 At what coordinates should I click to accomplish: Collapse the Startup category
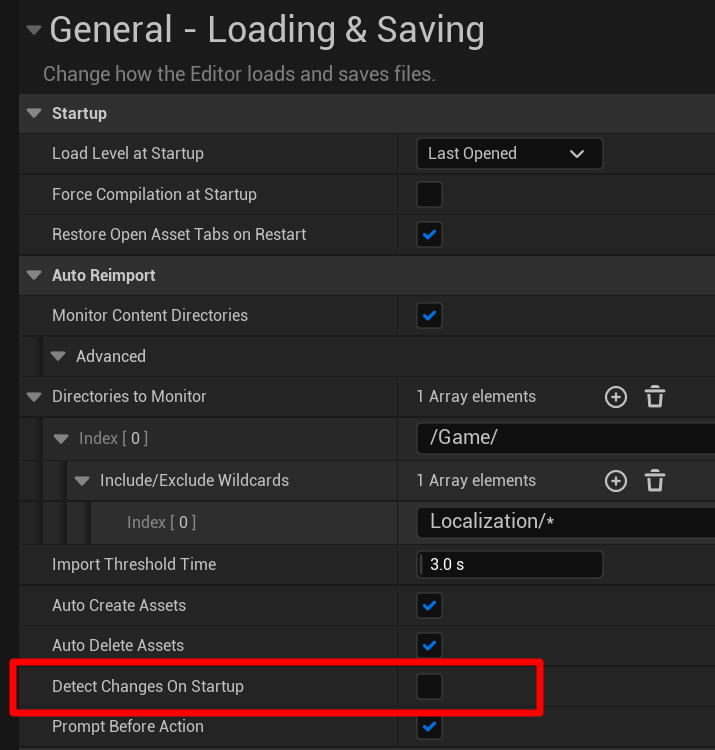[34, 113]
